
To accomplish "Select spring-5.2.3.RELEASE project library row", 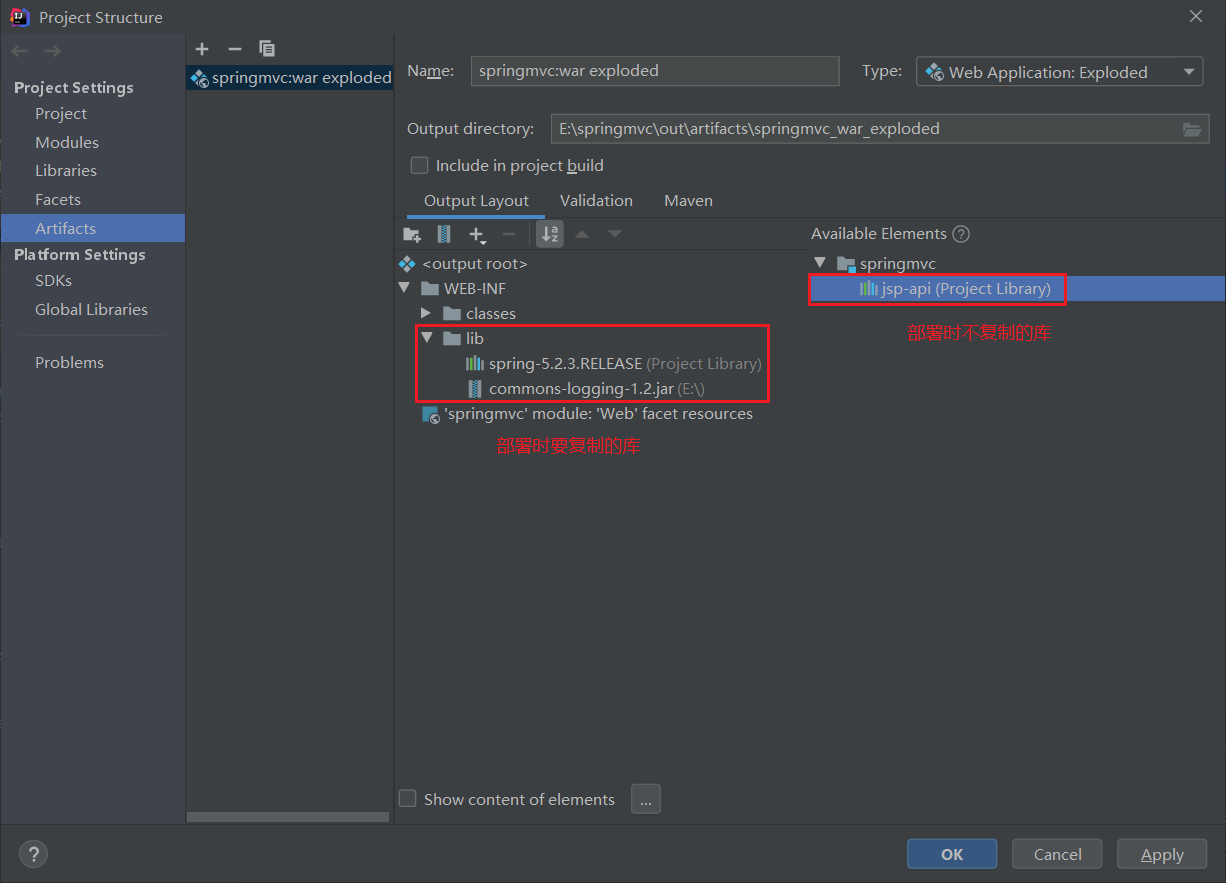I will pos(613,363).
